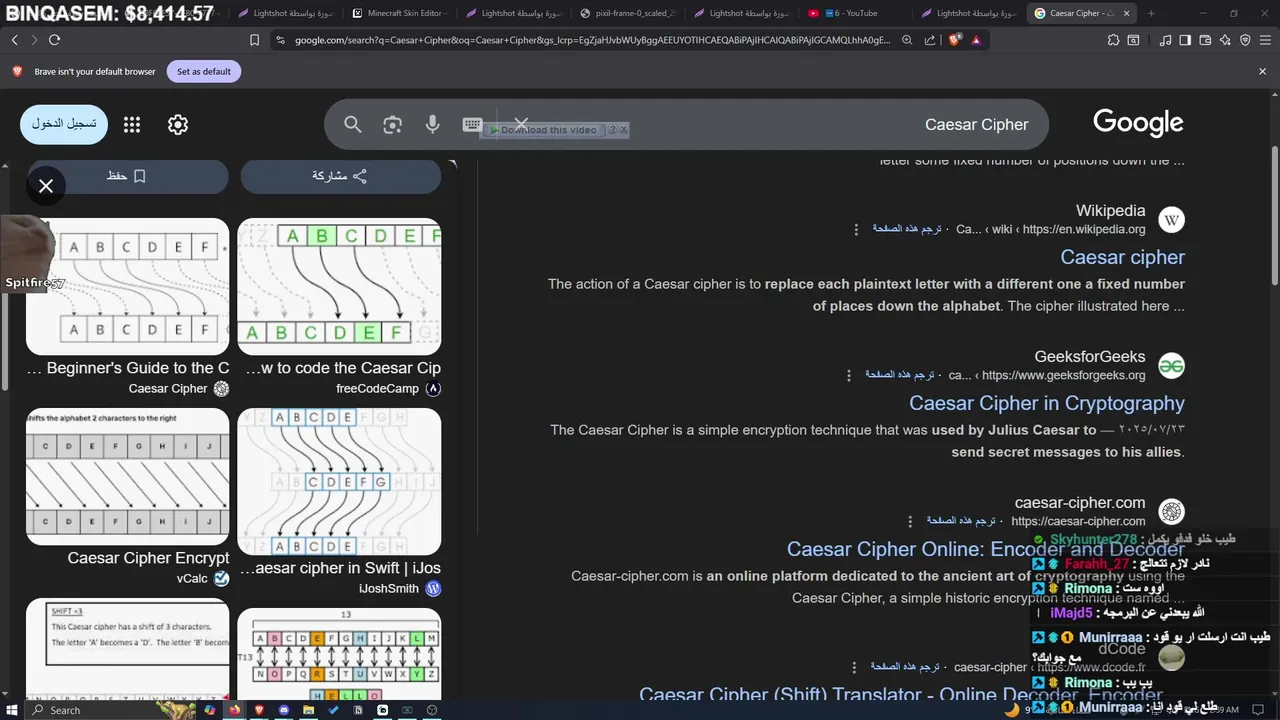Open Google search settings gear

click(x=178, y=124)
